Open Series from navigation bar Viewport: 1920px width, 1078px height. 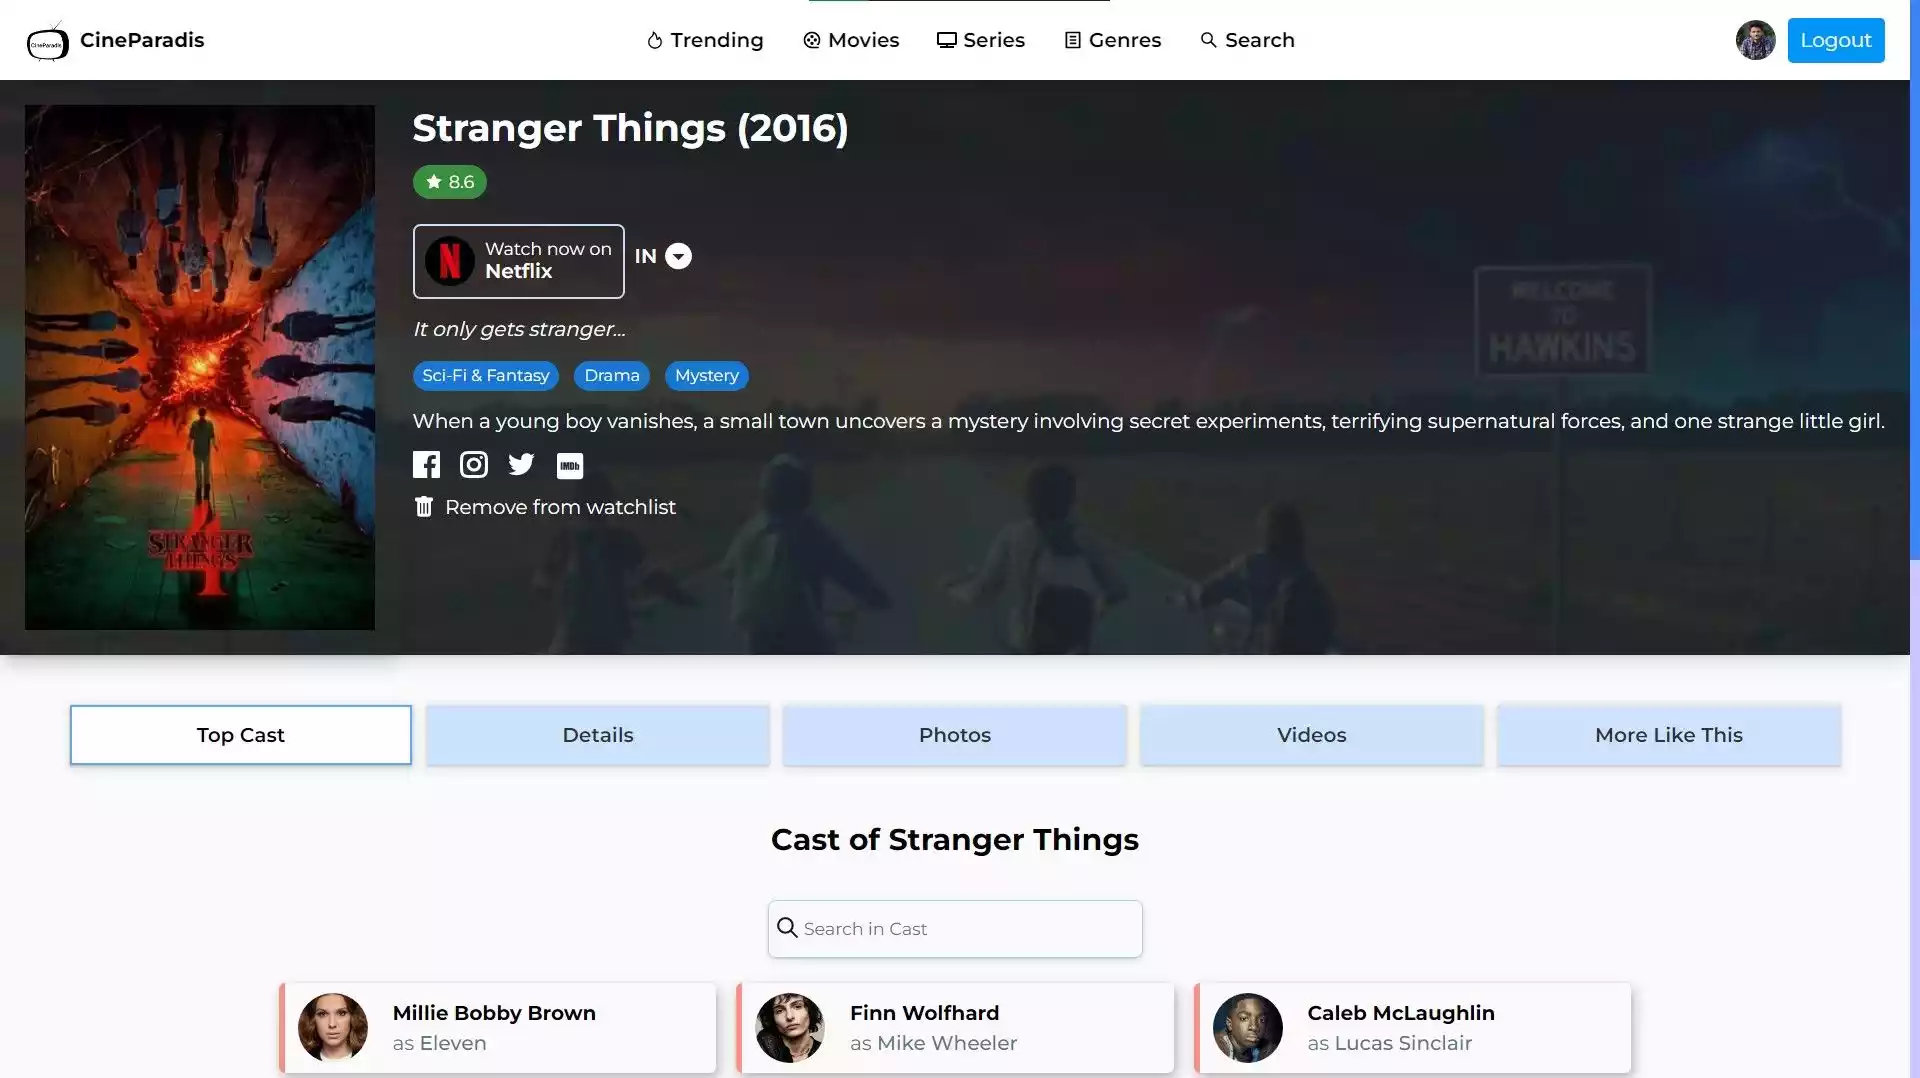pos(981,40)
